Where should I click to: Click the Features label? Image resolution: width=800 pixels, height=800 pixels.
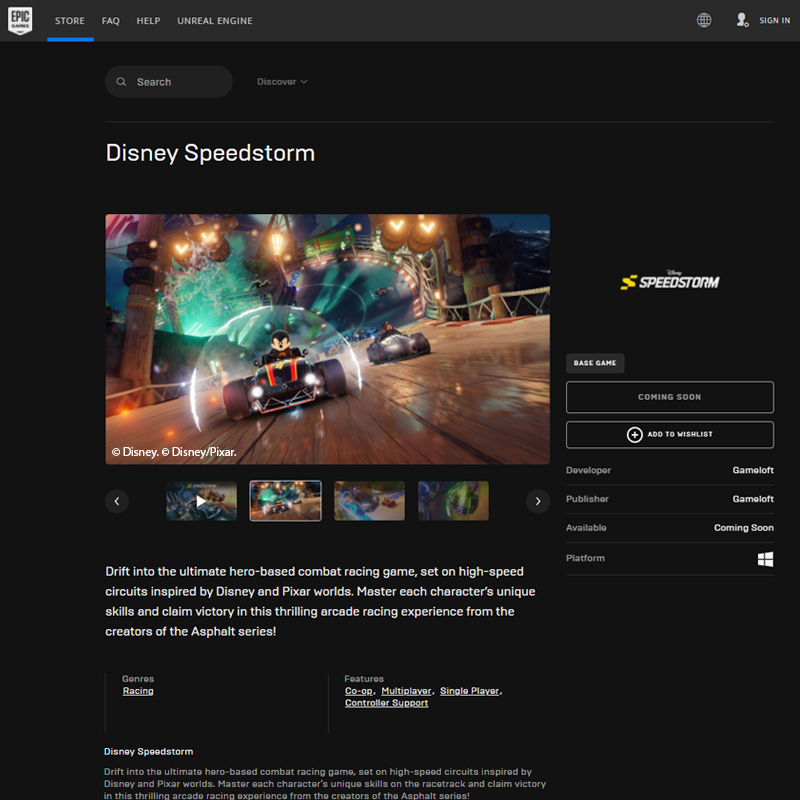(364, 679)
